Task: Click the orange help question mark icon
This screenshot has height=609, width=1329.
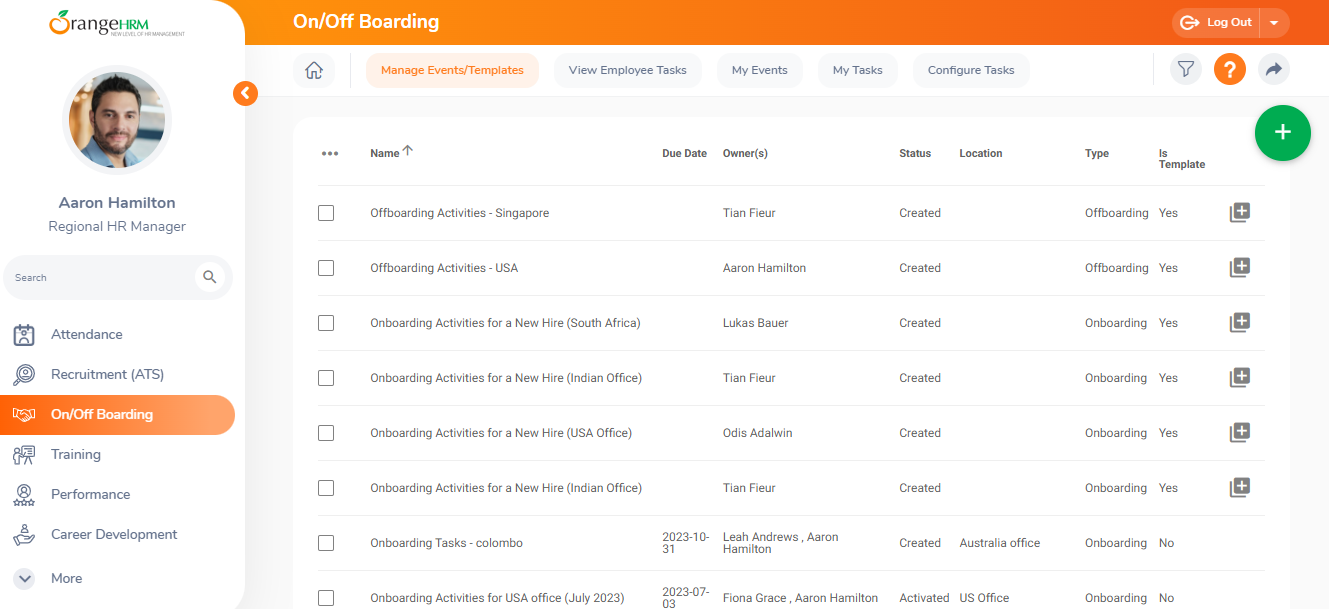Action: click(x=1229, y=70)
